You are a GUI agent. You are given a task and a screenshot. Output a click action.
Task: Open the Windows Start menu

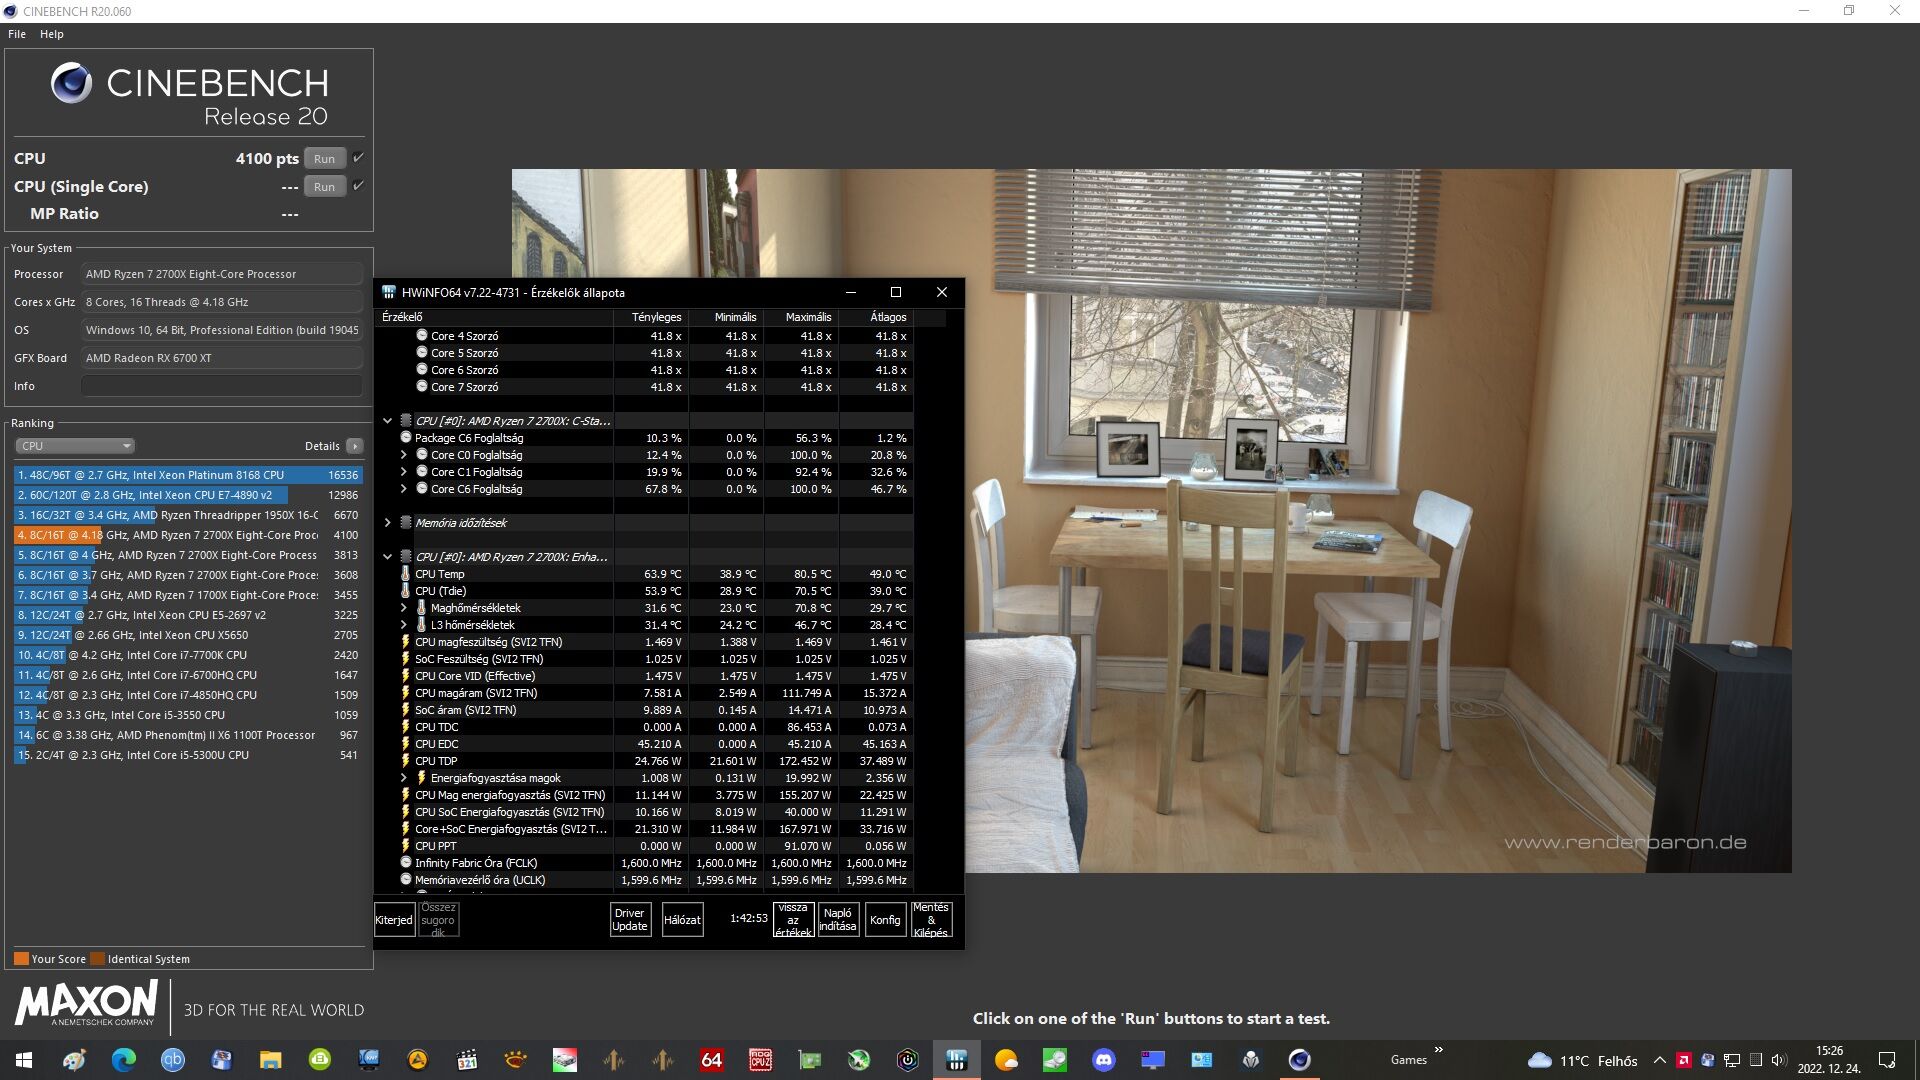(24, 1060)
